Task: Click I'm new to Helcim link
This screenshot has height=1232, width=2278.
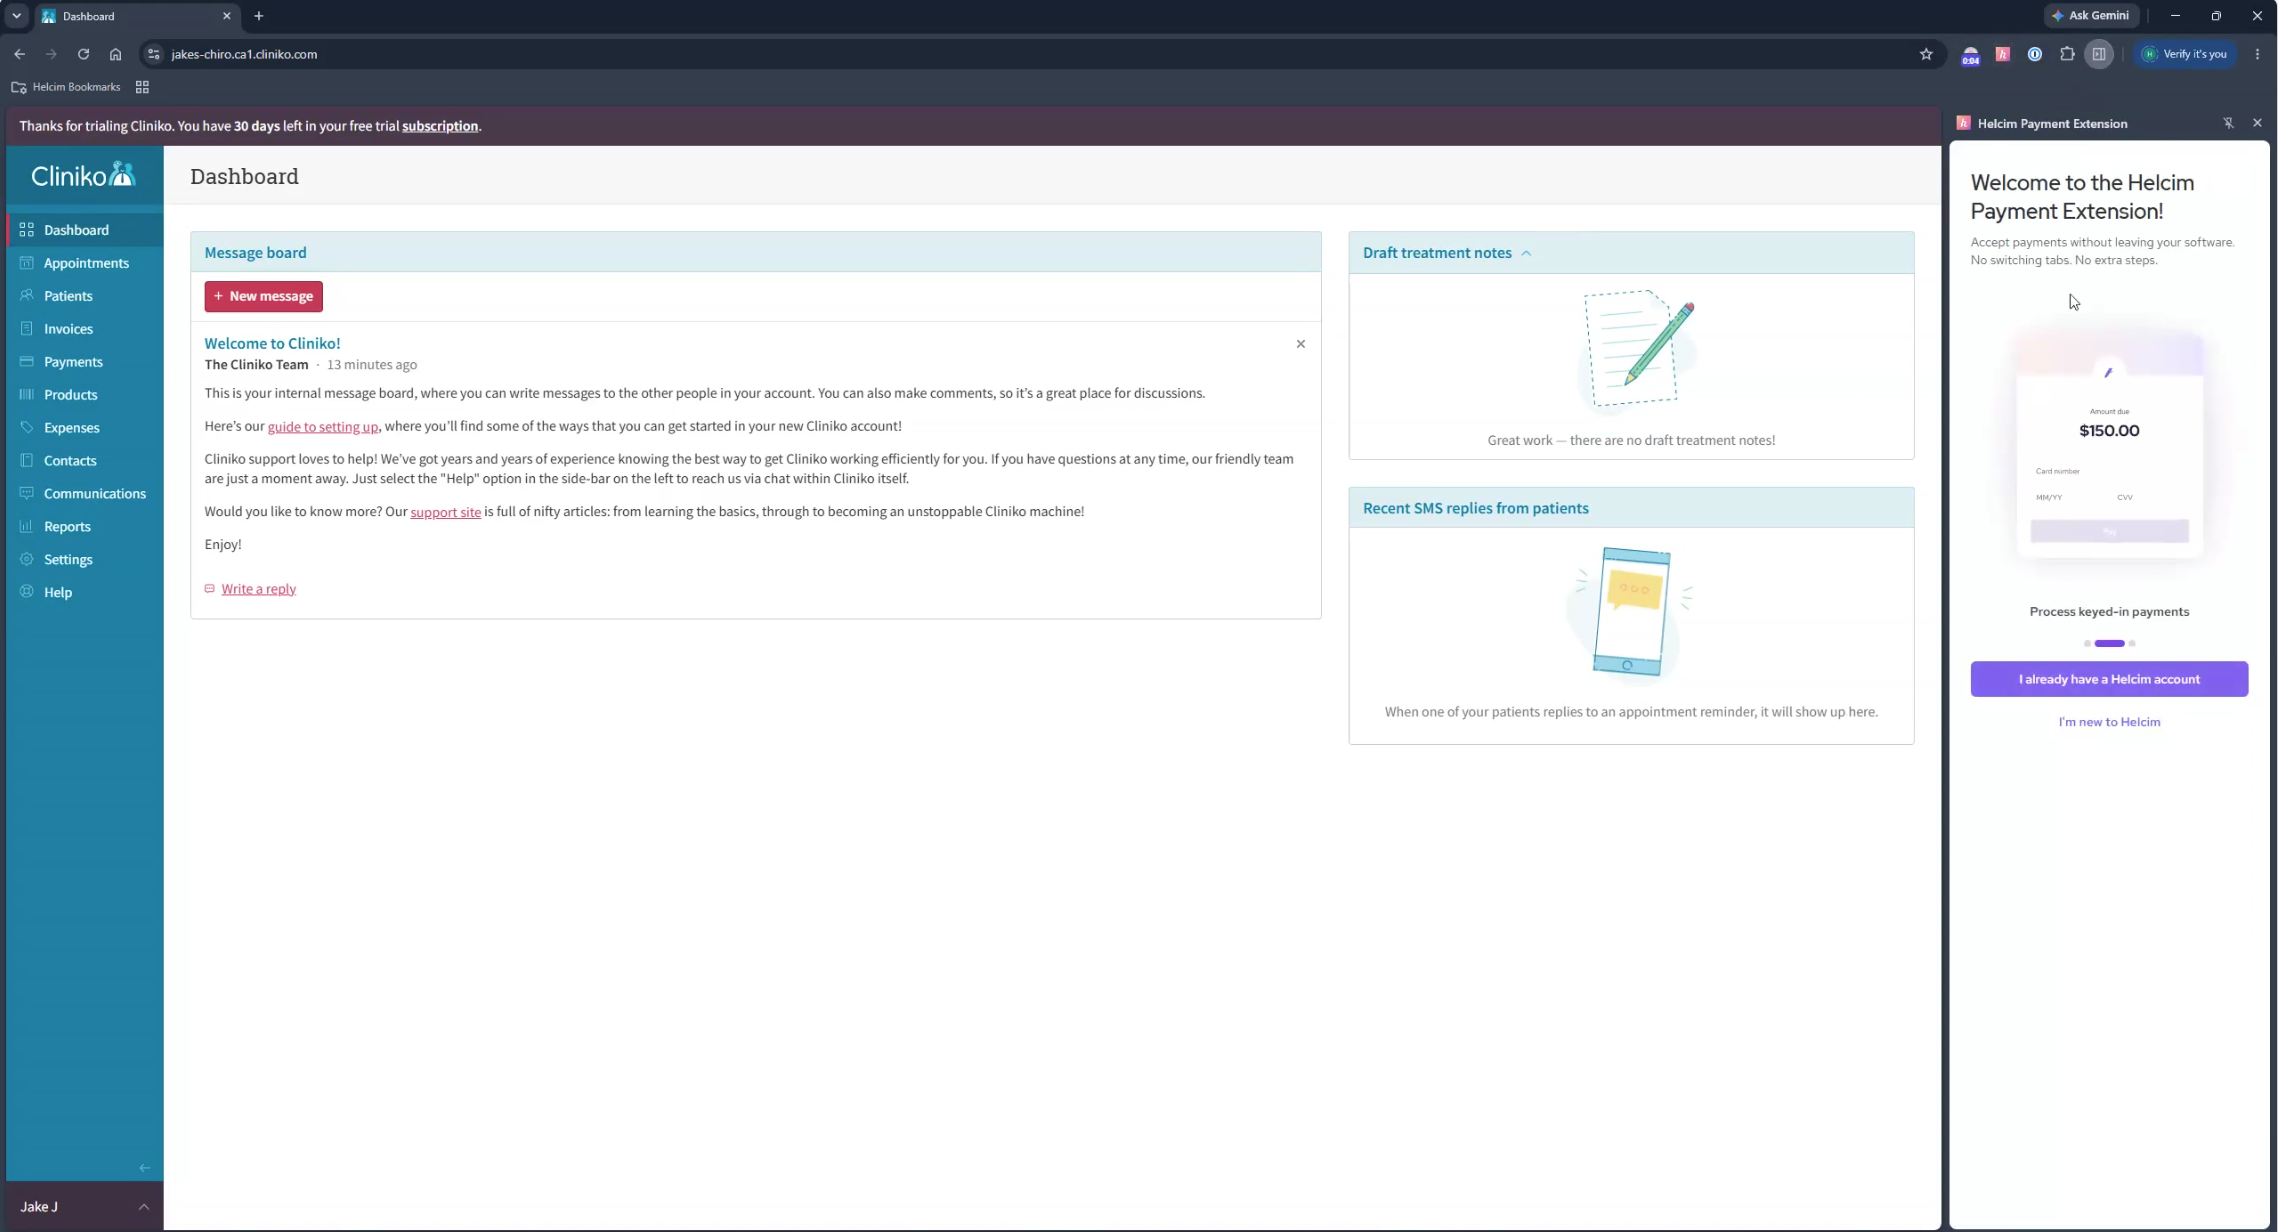Action: point(2109,722)
